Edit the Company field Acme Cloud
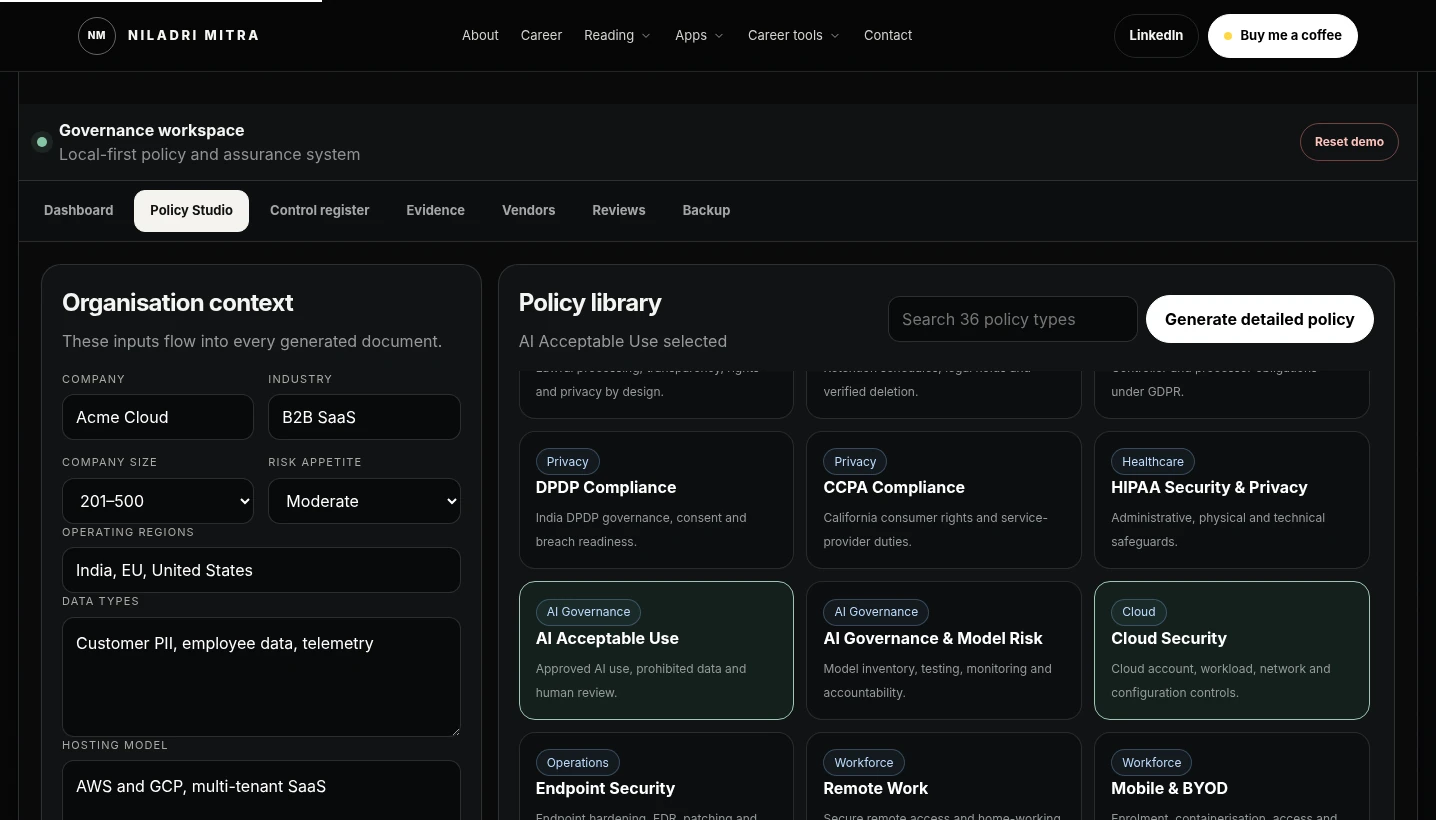The width and height of the screenshot is (1436, 820). (x=158, y=417)
